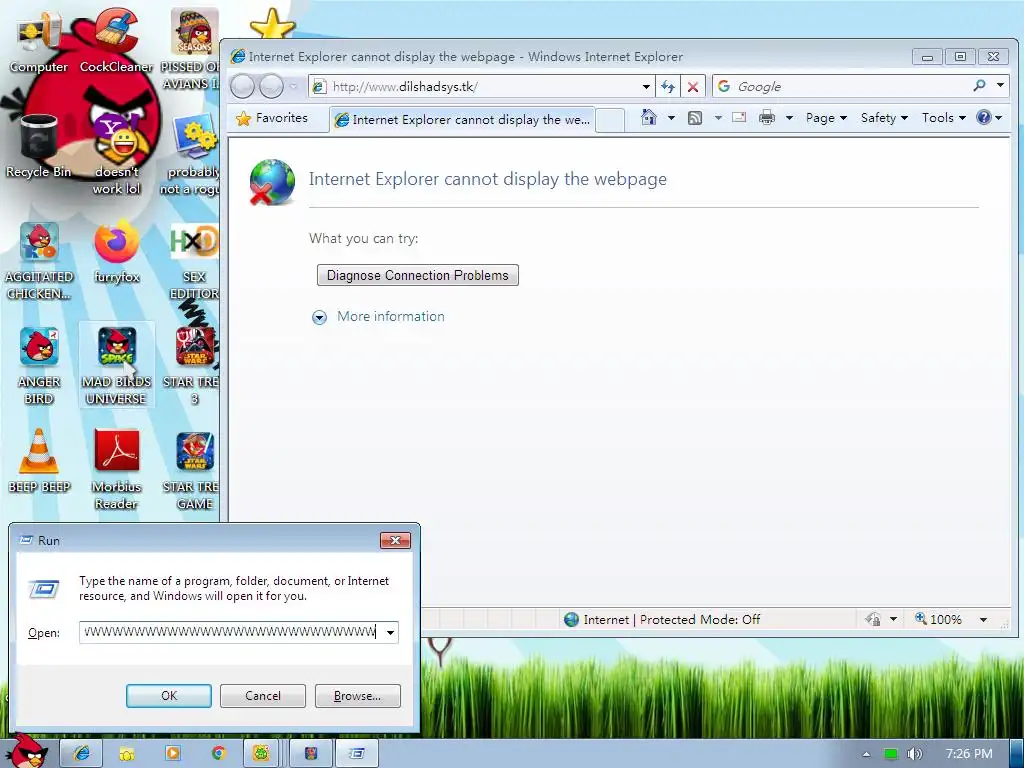Open the furryfox desktop icon

coord(116,253)
